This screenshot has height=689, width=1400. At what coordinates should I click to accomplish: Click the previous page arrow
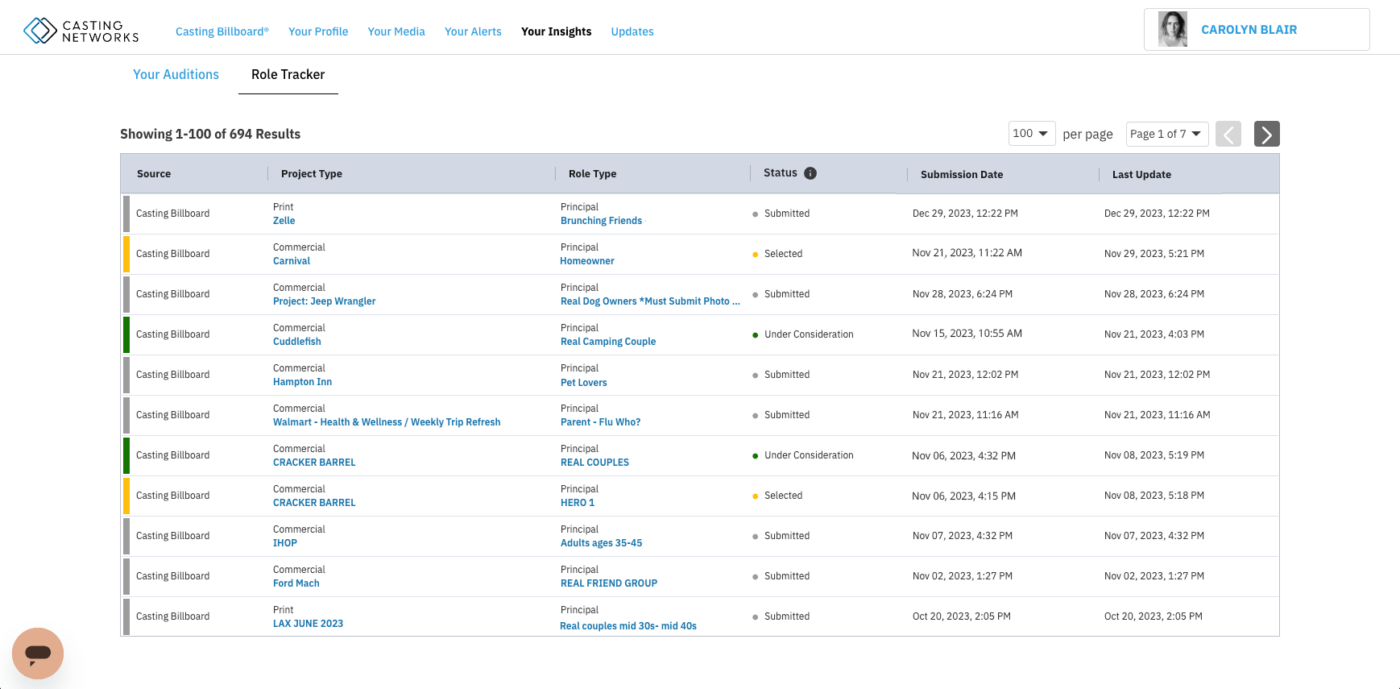(1228, 133)
